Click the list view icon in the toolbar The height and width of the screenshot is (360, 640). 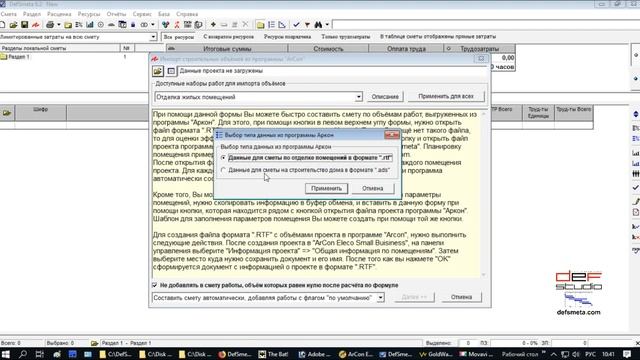[x=271, y=25]
